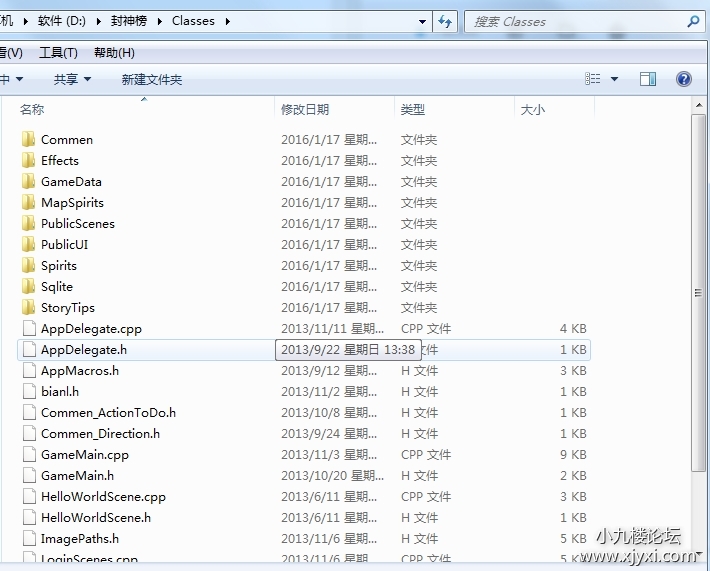Screen dimensions: 710x571
Task: Click in the 搜索 Classes search field
Action: pos(575,21)
